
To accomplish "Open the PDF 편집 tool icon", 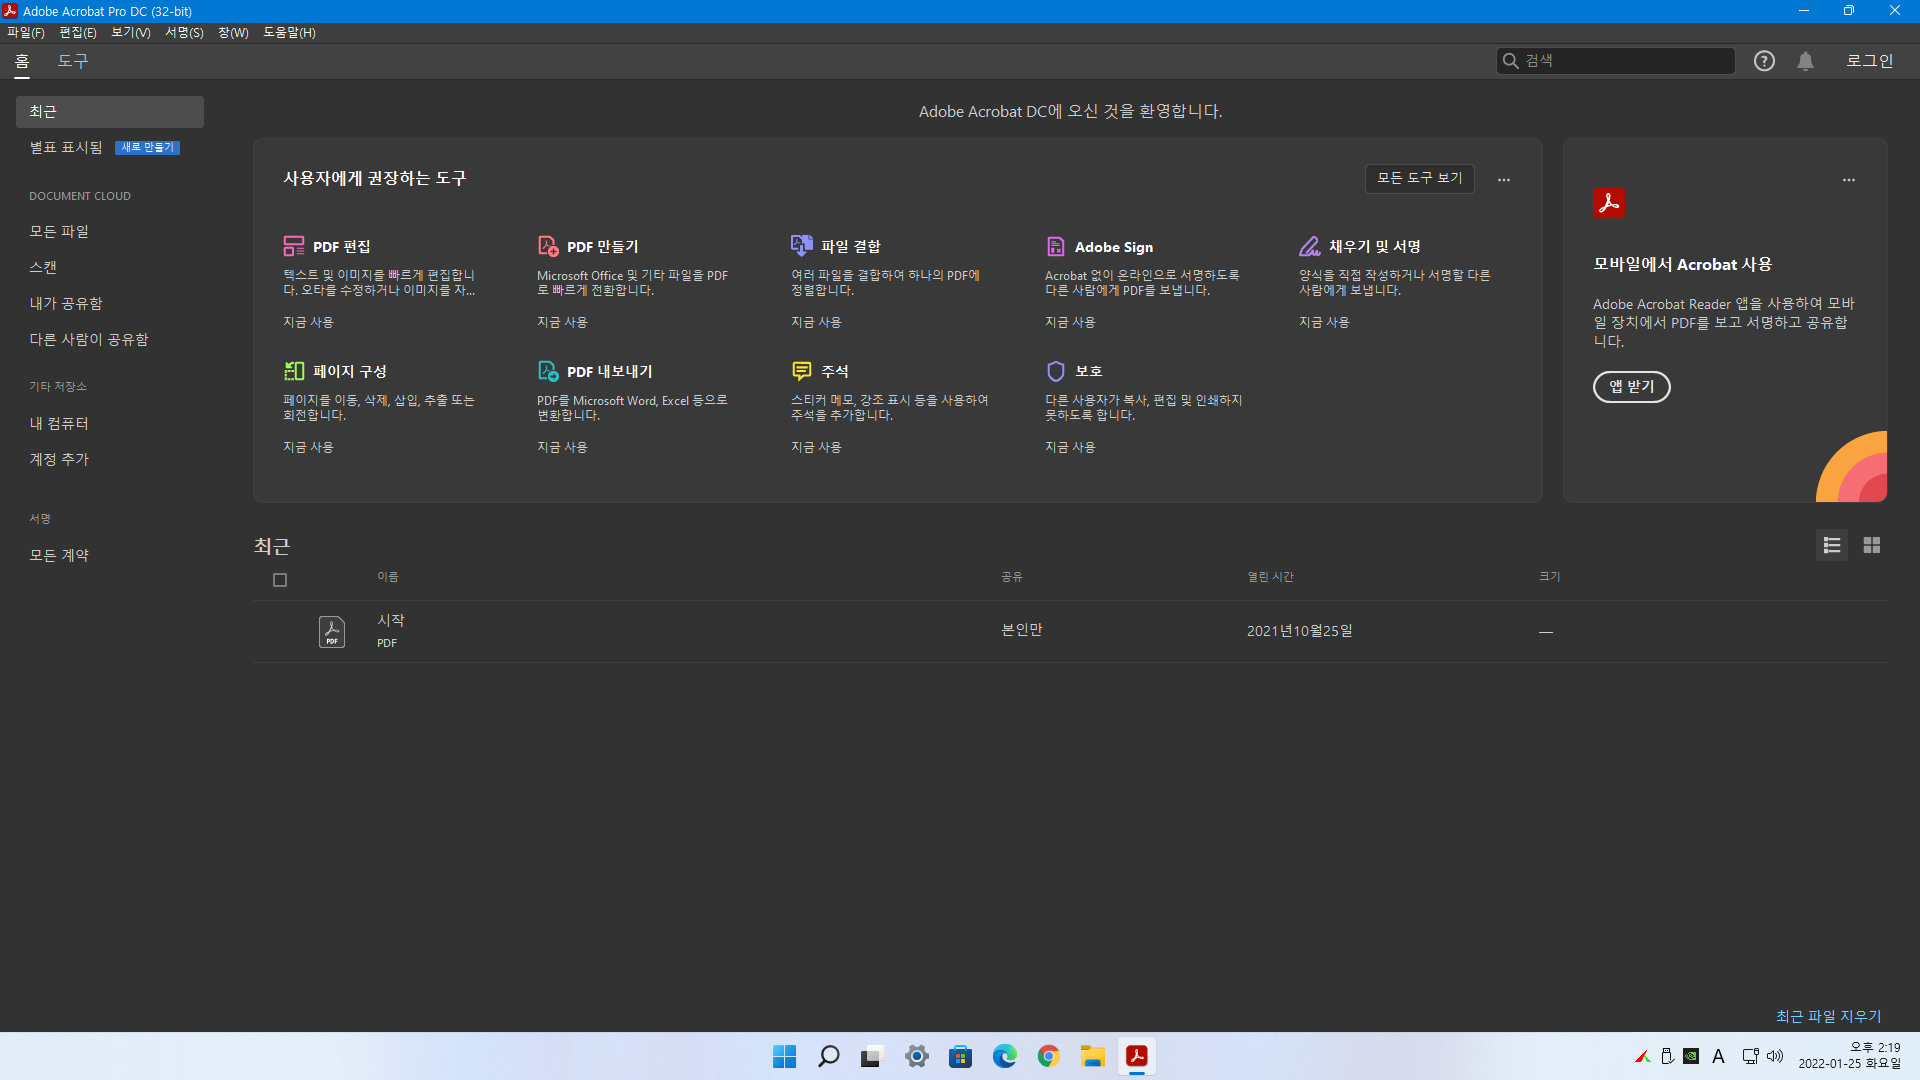I will coord(293,246).
